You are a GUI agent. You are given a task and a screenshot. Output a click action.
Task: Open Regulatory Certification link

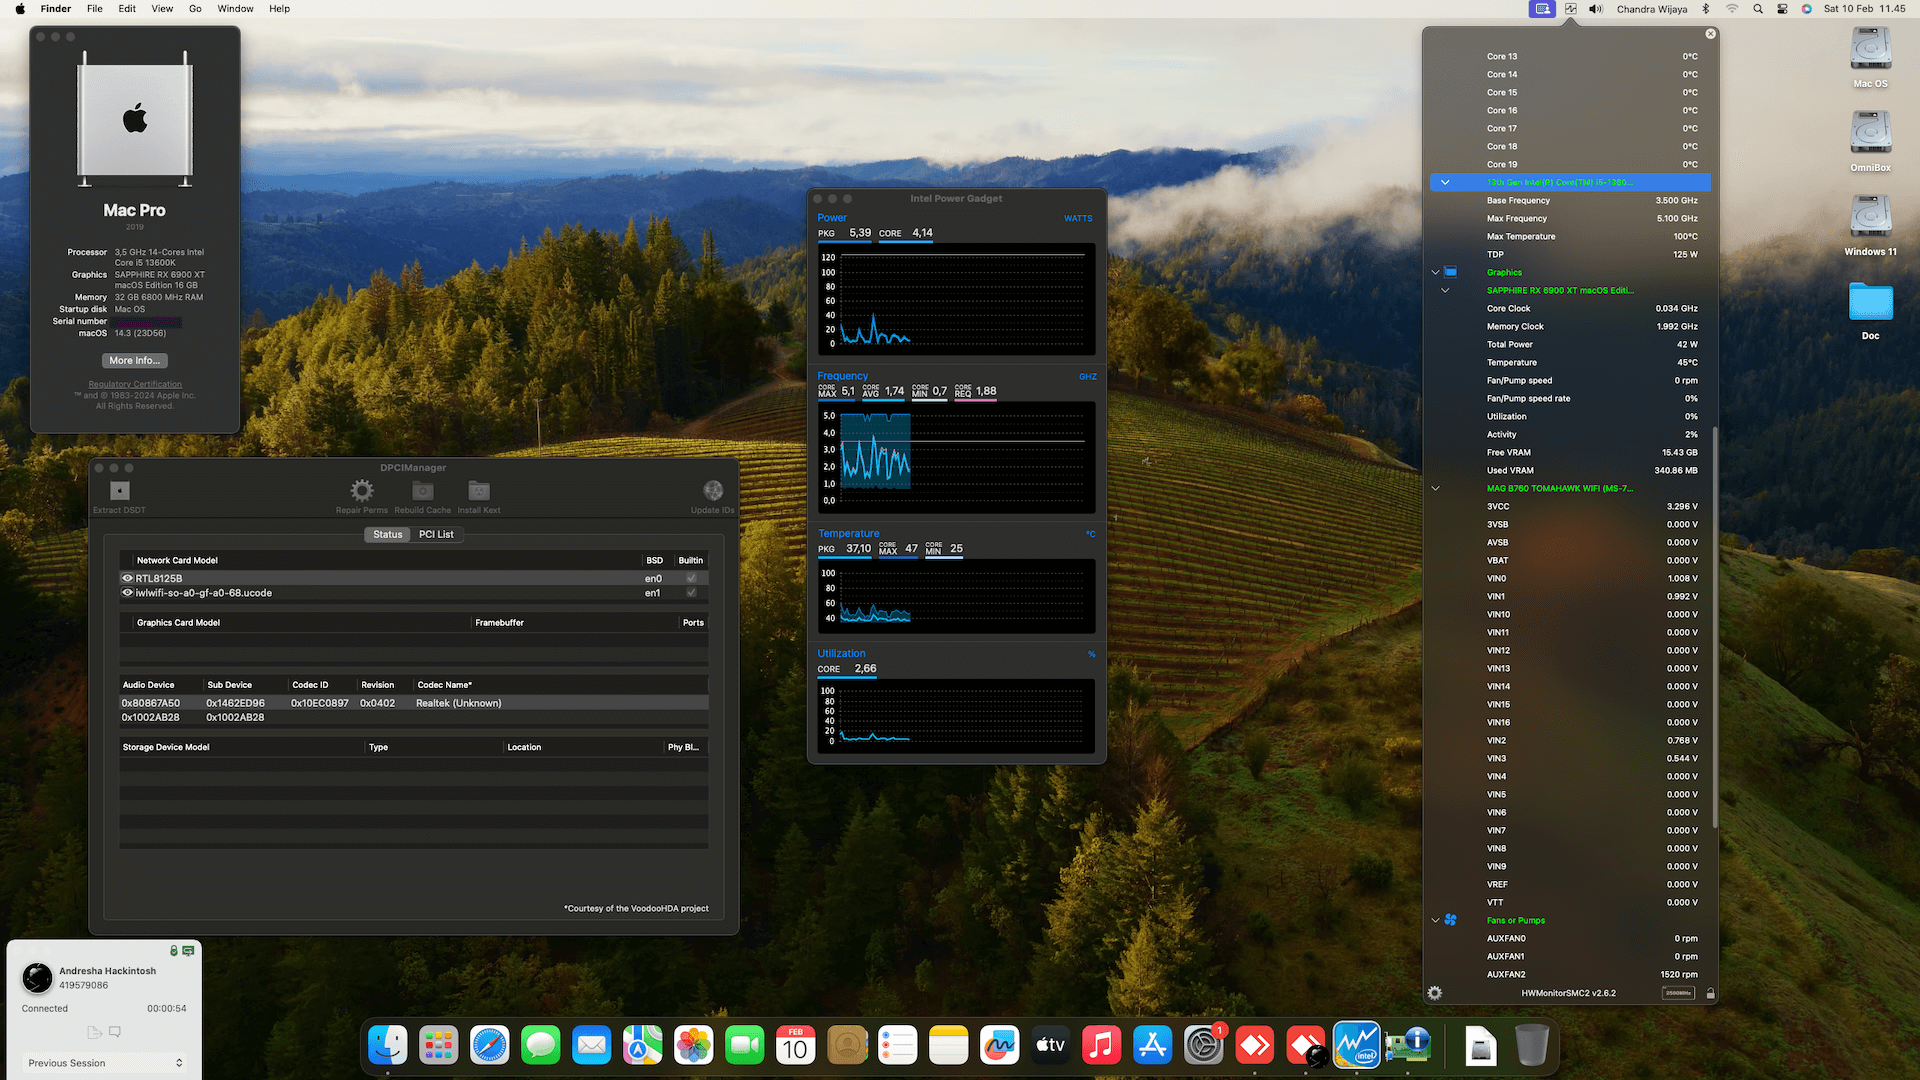pyautogui.click(x=135, y=384)
